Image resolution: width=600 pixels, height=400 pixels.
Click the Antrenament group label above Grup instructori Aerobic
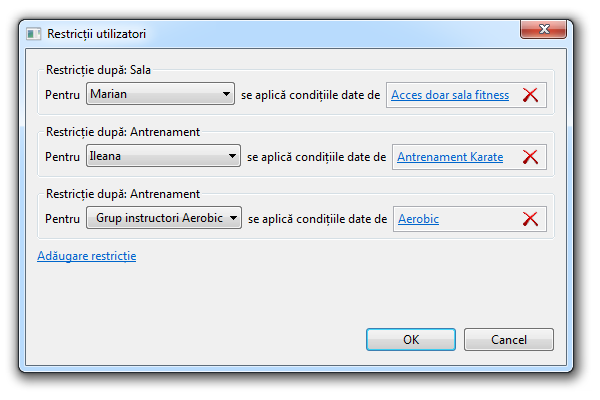coord(124,193)
